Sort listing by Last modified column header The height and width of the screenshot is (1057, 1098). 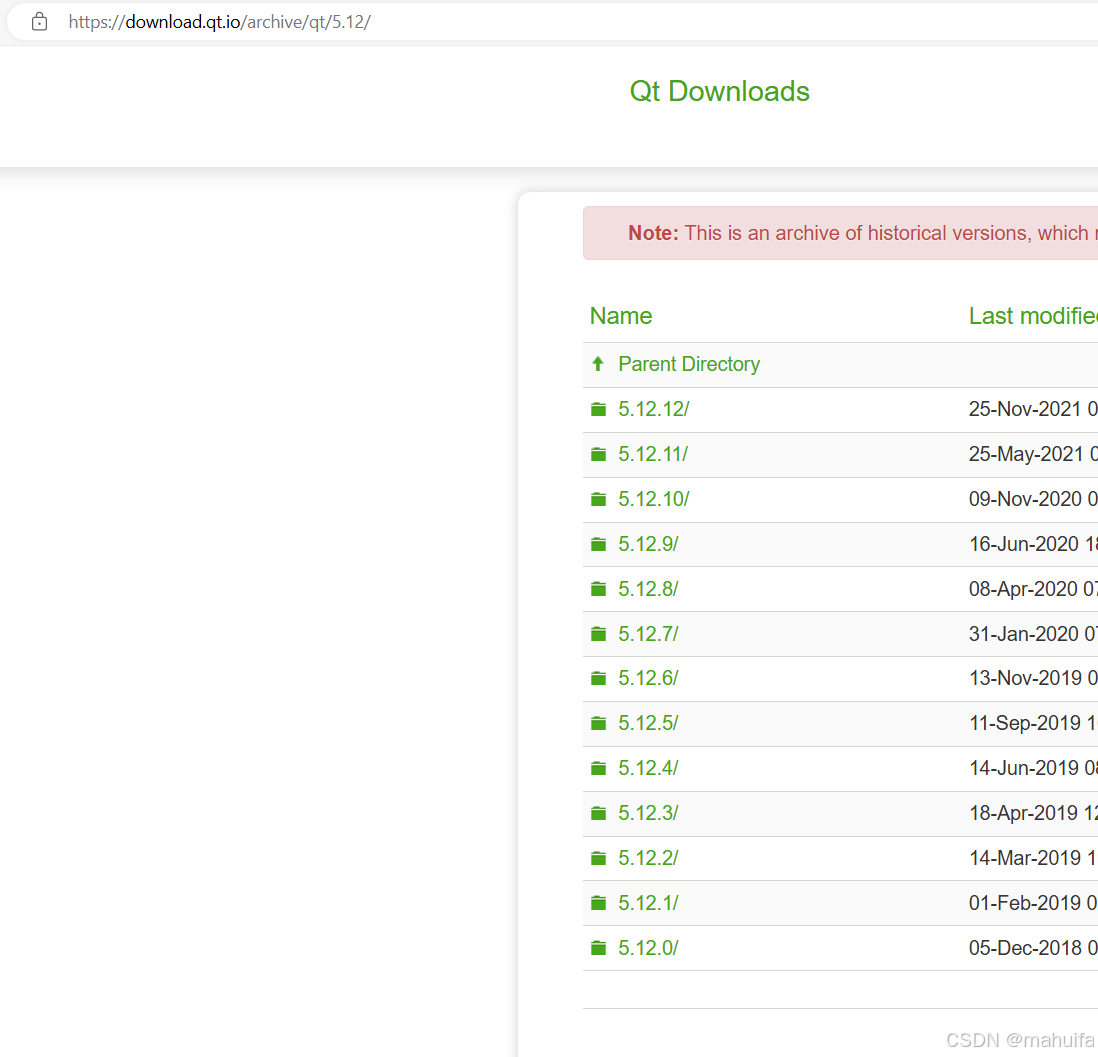(1033, 316)
